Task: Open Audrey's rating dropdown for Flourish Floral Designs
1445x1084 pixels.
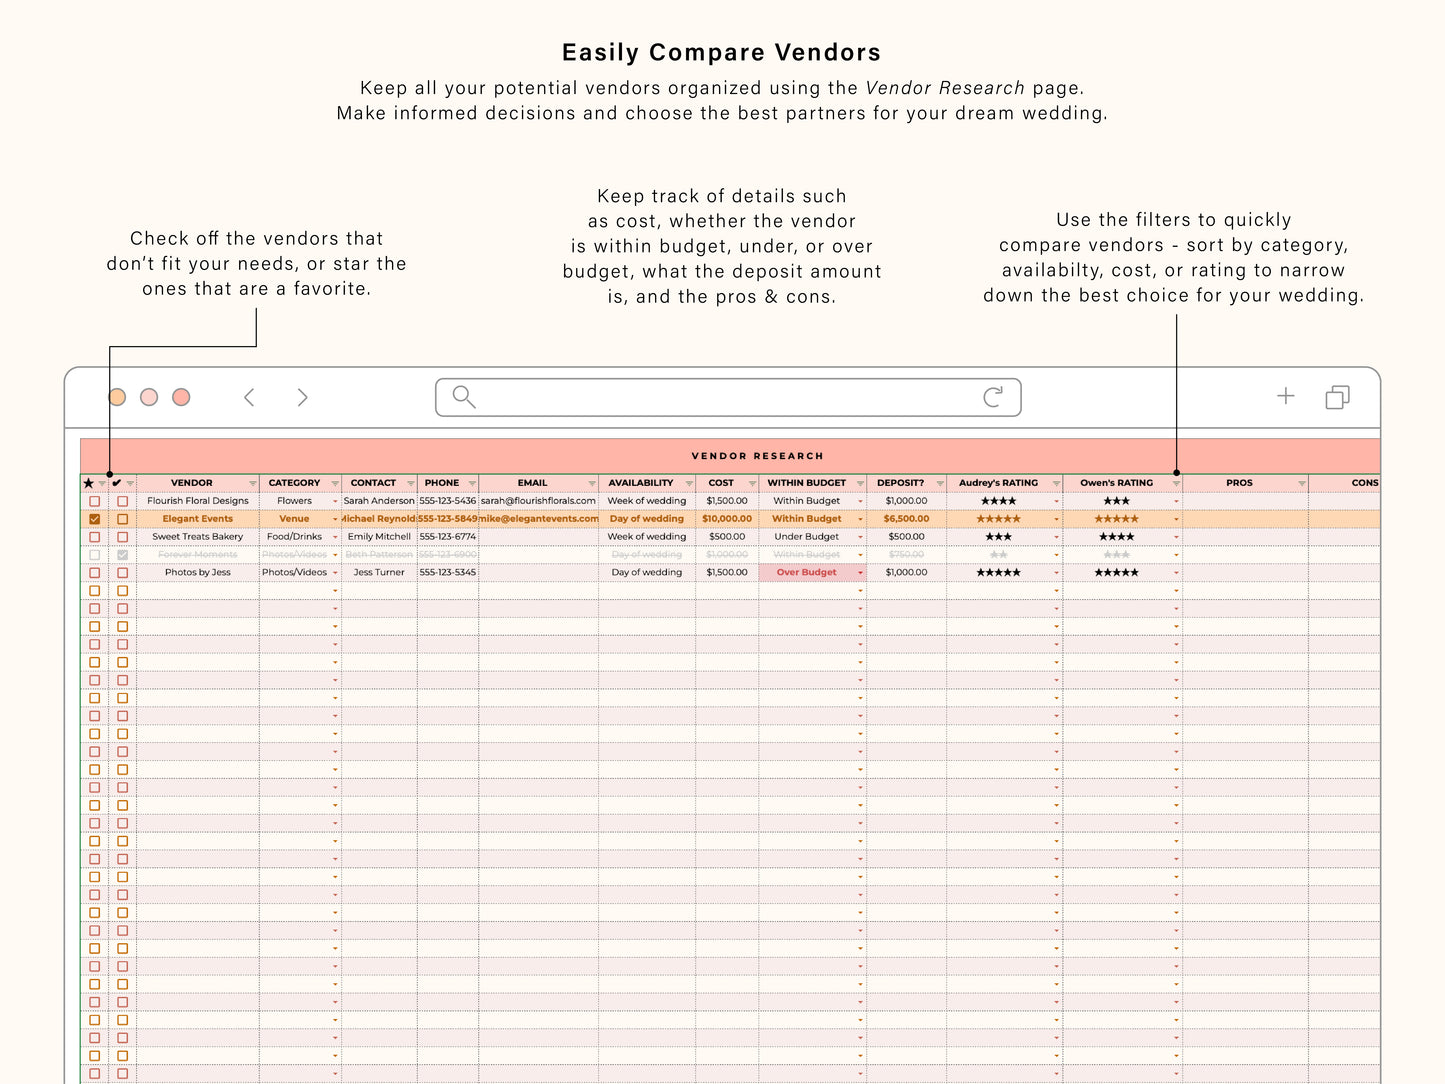Action: (1056, 501)
